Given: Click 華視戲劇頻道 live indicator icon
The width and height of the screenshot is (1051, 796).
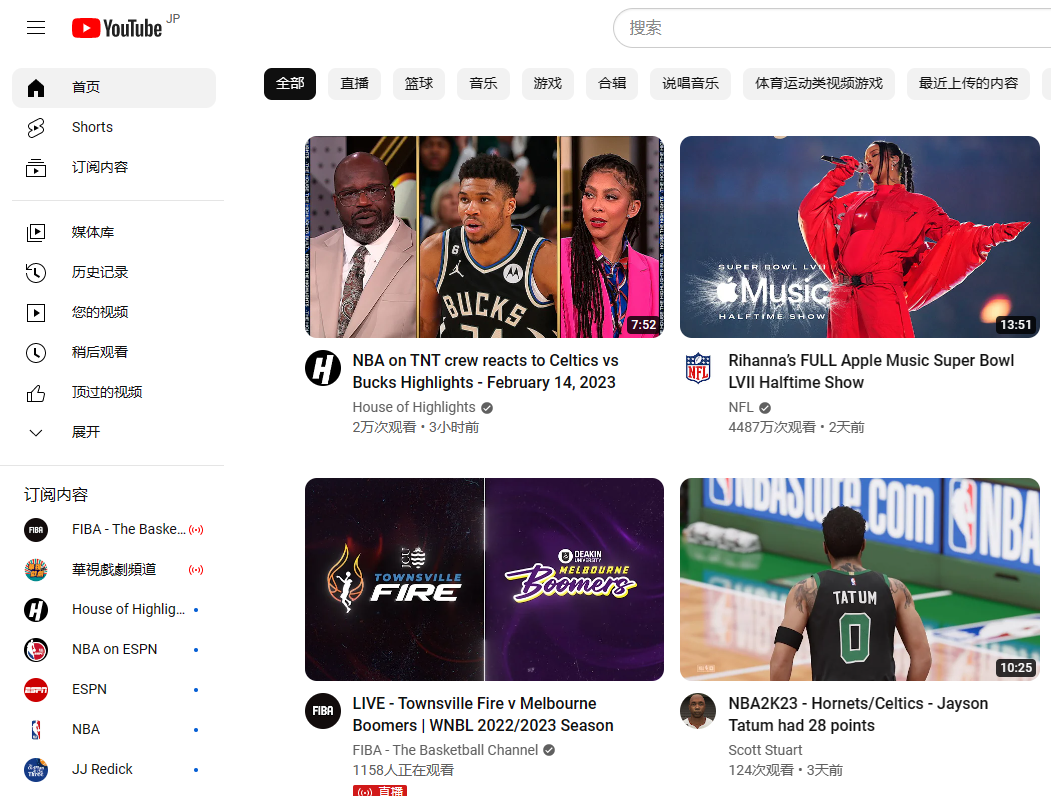Looking at the screenshot, I should click(x=196, y=570).
